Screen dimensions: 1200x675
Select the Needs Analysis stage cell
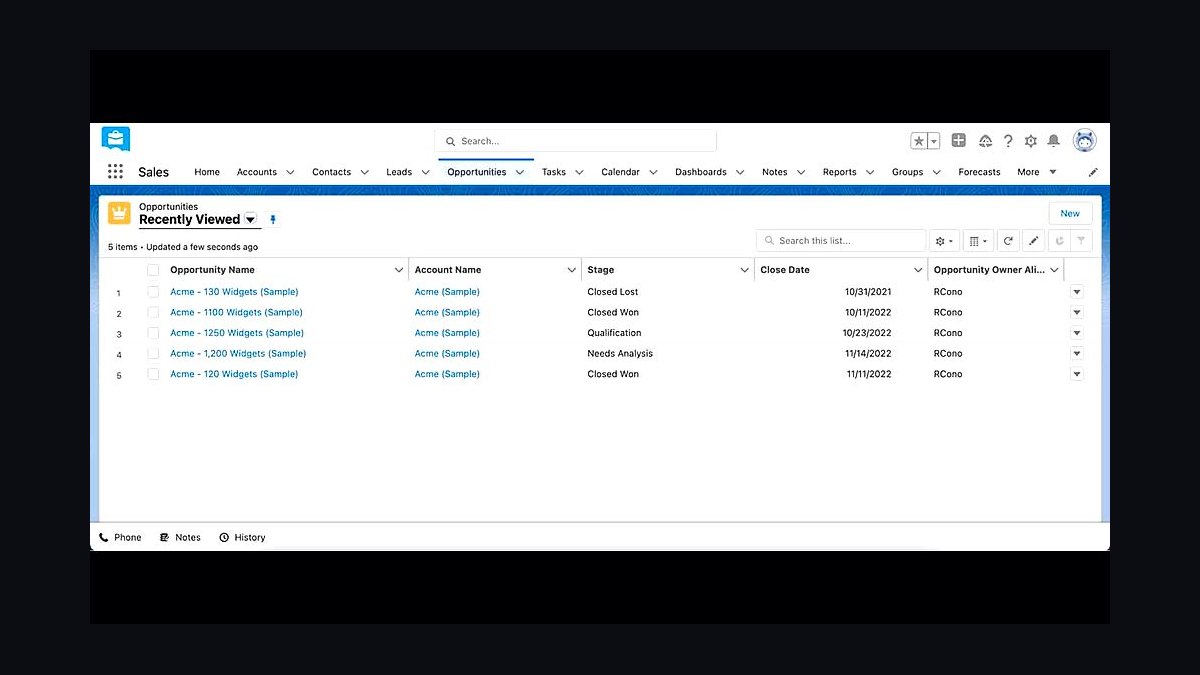(620, 353)
